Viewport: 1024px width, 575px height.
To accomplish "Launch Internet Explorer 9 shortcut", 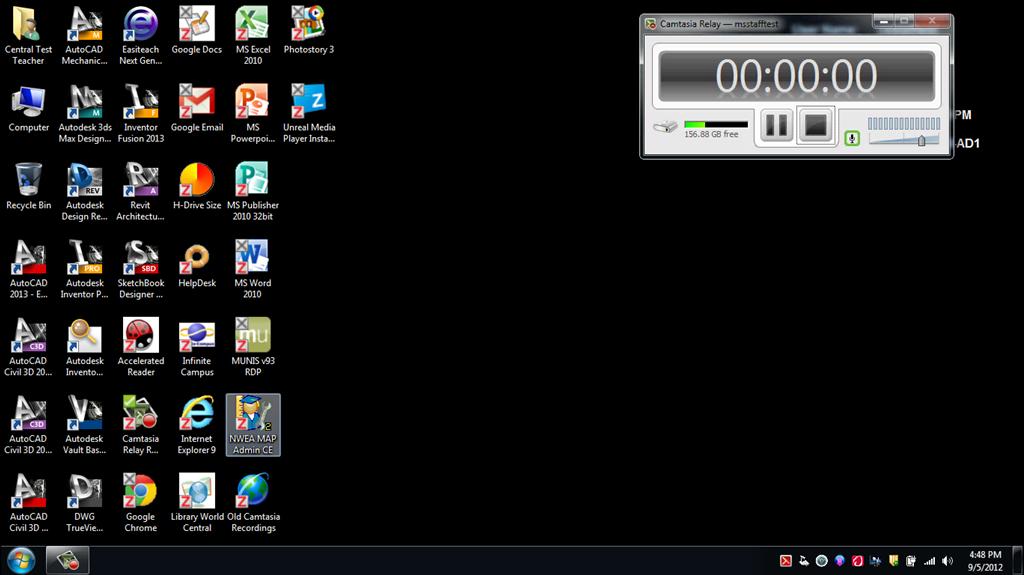I will (x=197, y=425).
